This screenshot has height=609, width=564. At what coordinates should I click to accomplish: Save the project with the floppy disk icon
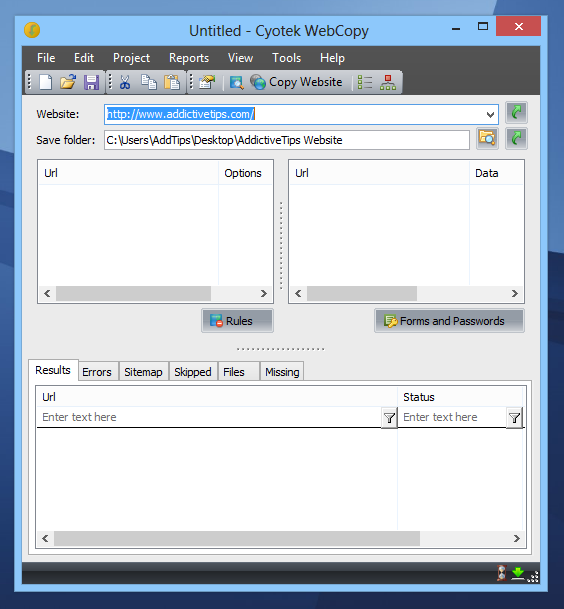(x=91, y=82)
